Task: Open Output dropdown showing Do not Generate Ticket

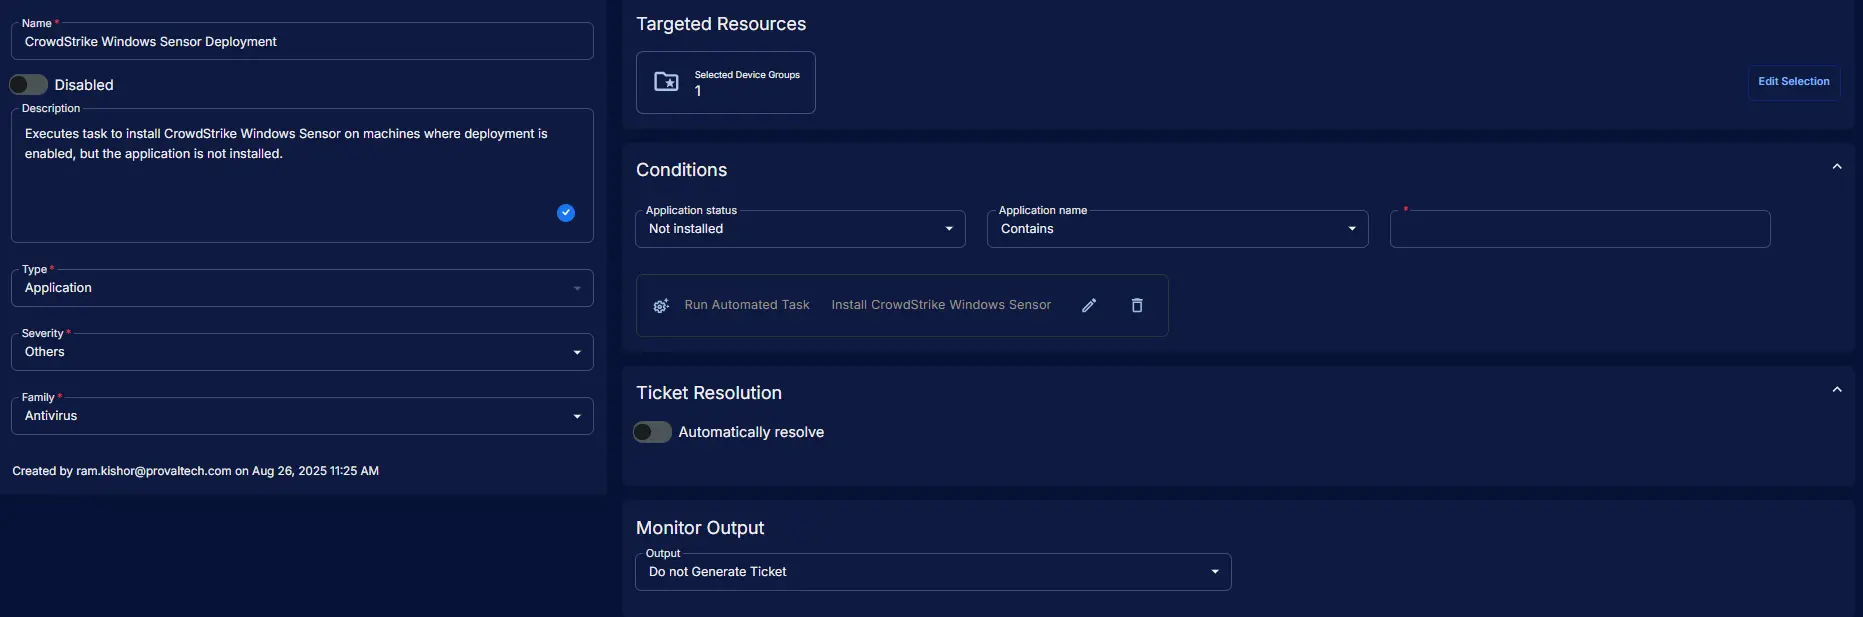Action: click(932, 572)
